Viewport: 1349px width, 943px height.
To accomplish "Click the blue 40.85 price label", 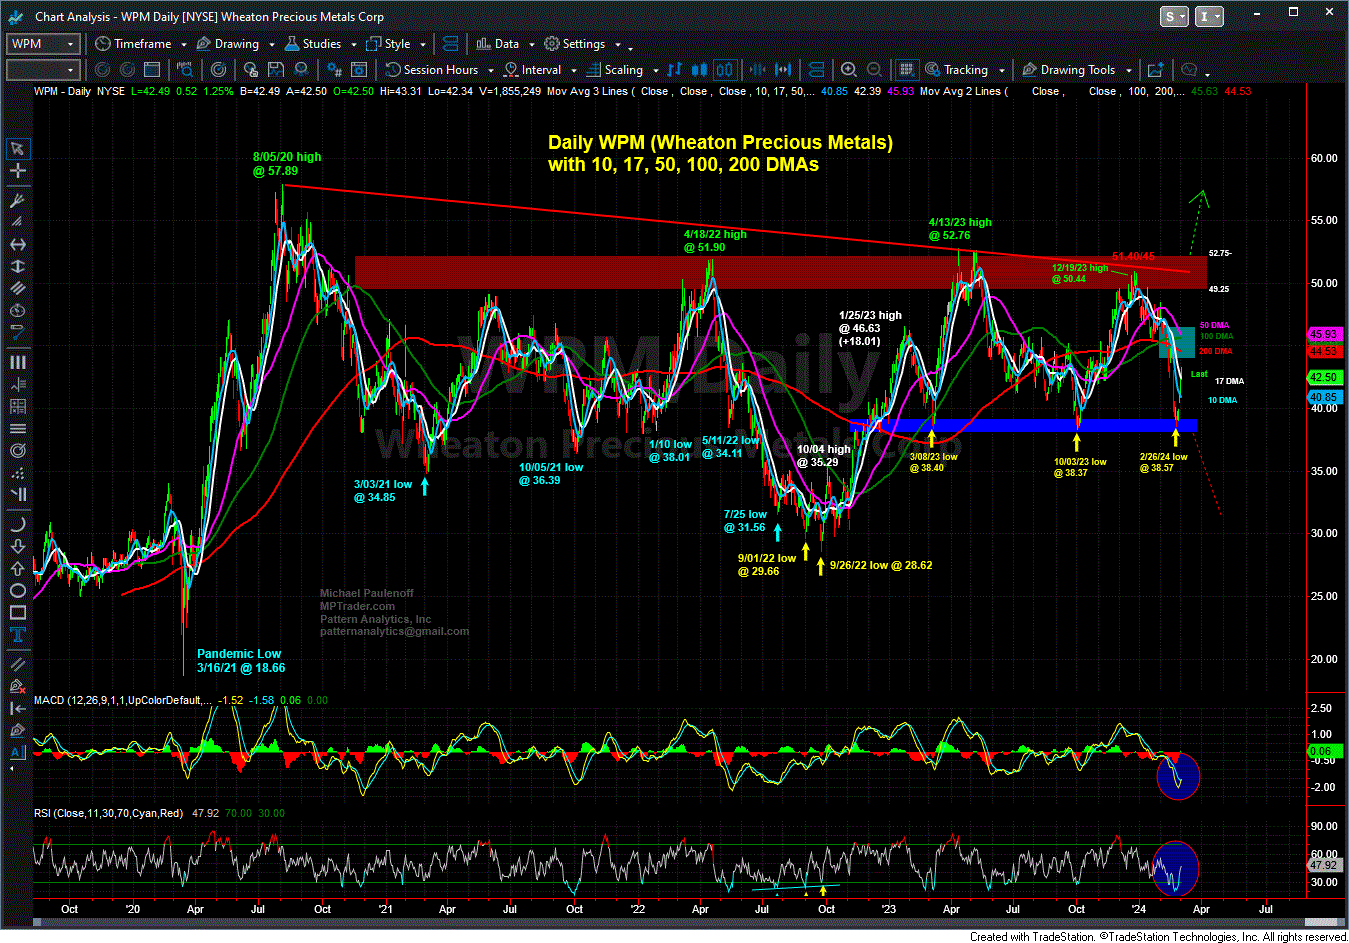I will click(1323, 397).
